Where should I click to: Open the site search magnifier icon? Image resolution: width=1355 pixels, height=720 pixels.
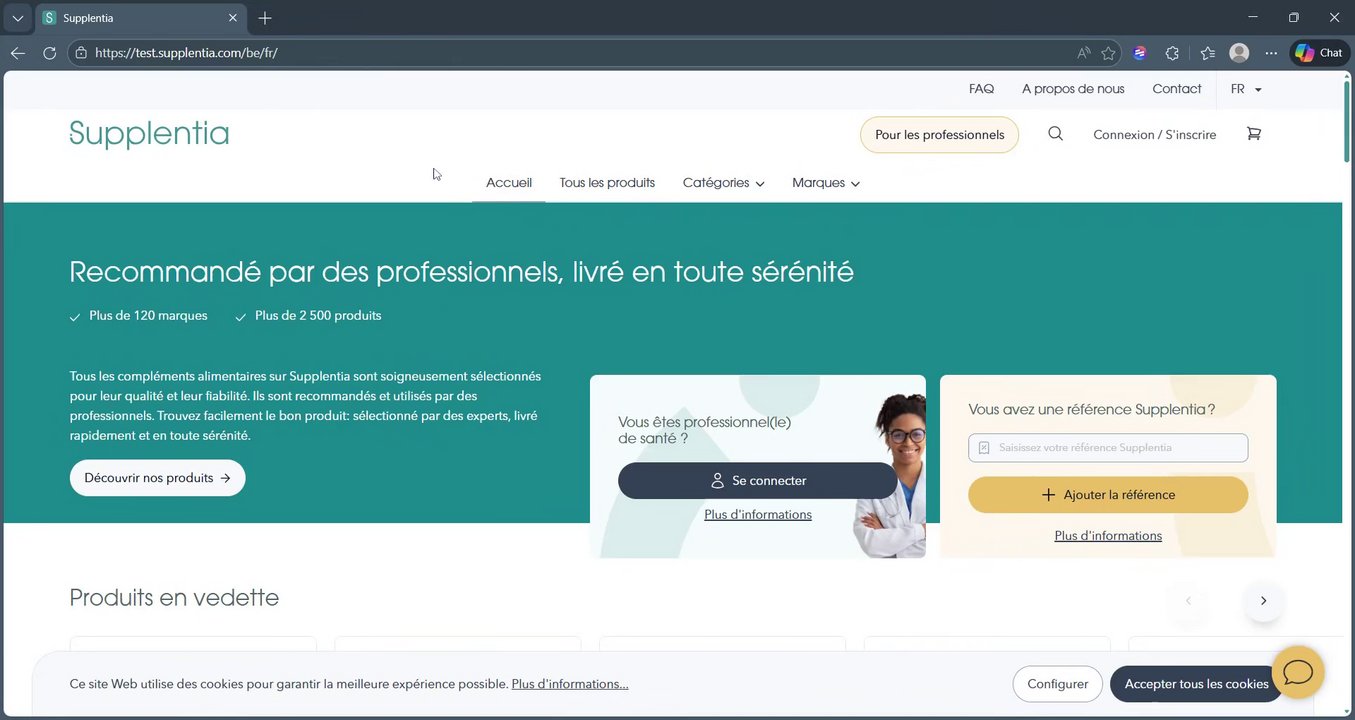point(1055,134)
